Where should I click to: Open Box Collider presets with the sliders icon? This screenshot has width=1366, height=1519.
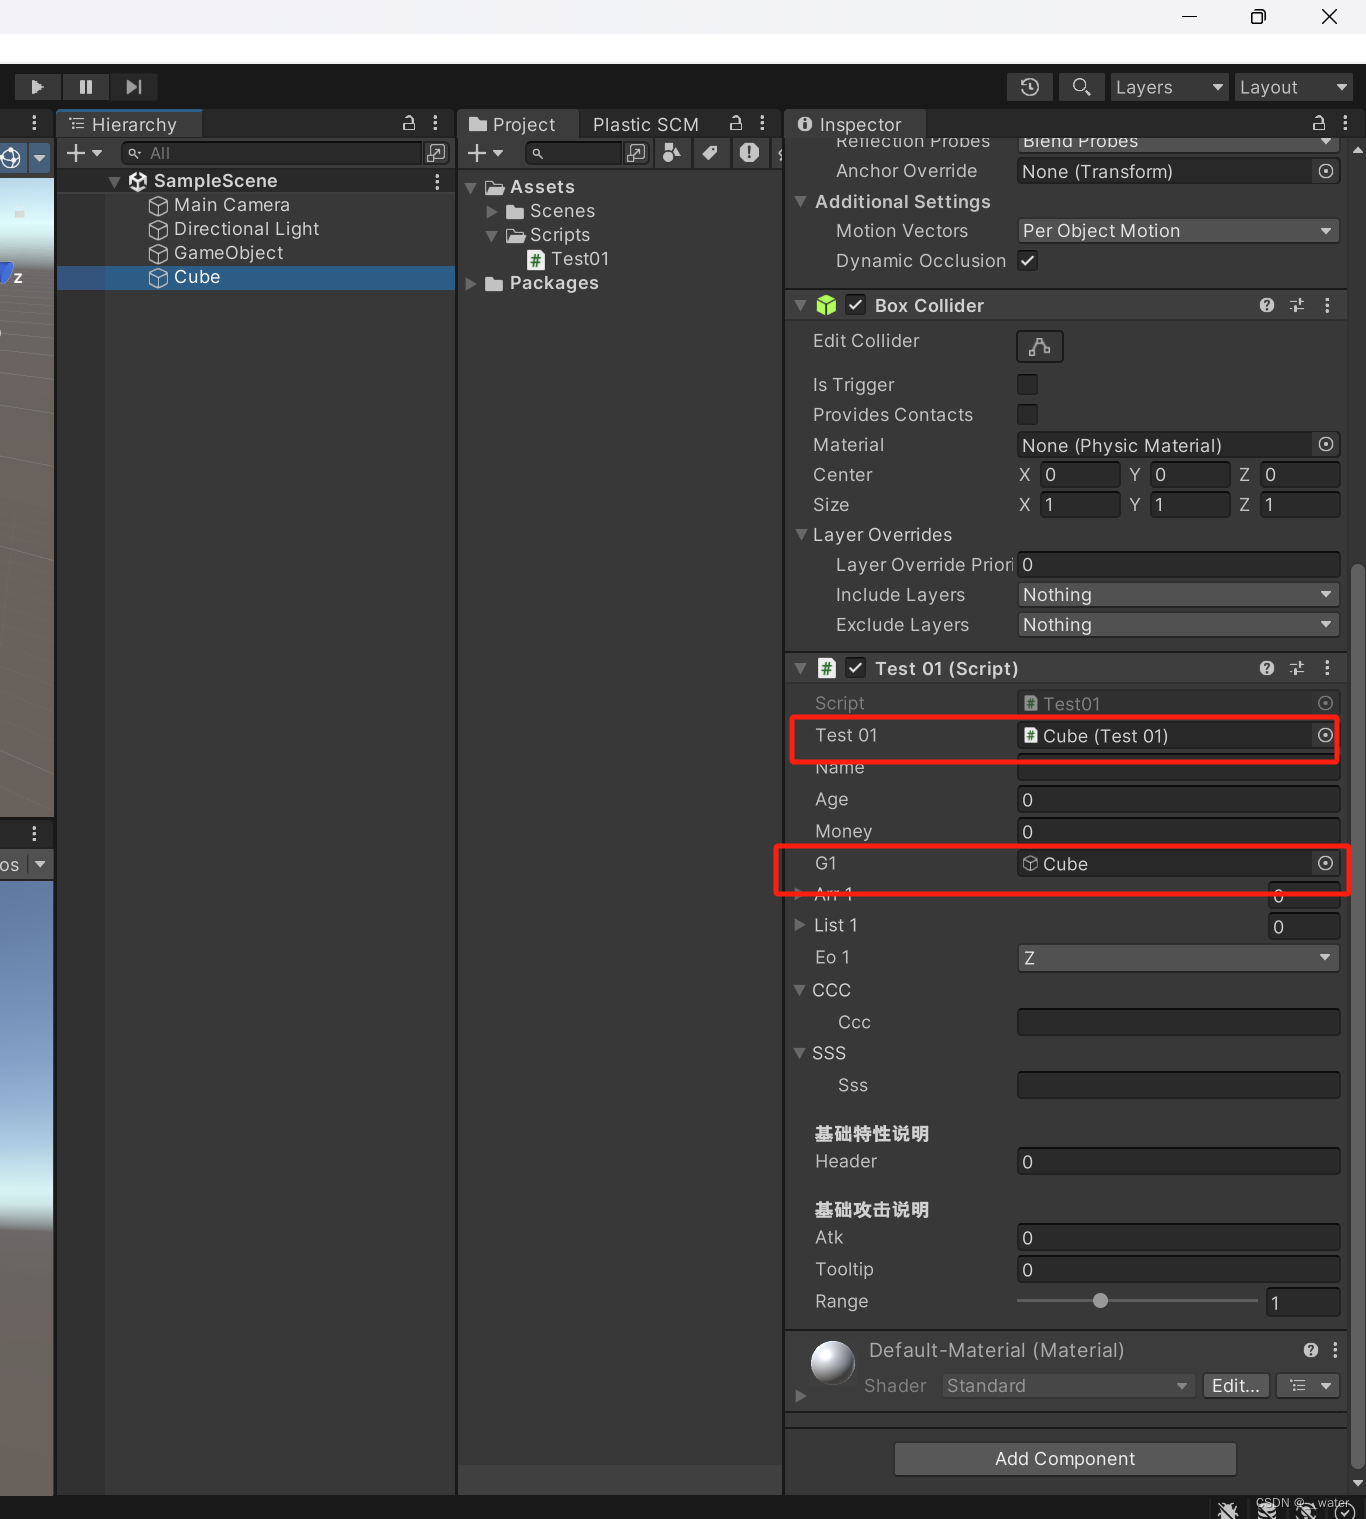coord(1296,305)
